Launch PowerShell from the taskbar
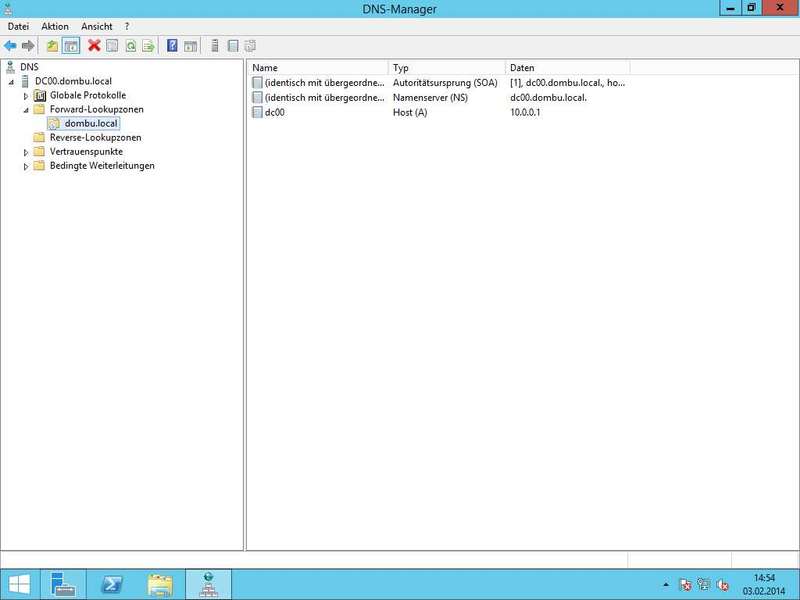This screenshot has height=600, width=800. [112, 584]
